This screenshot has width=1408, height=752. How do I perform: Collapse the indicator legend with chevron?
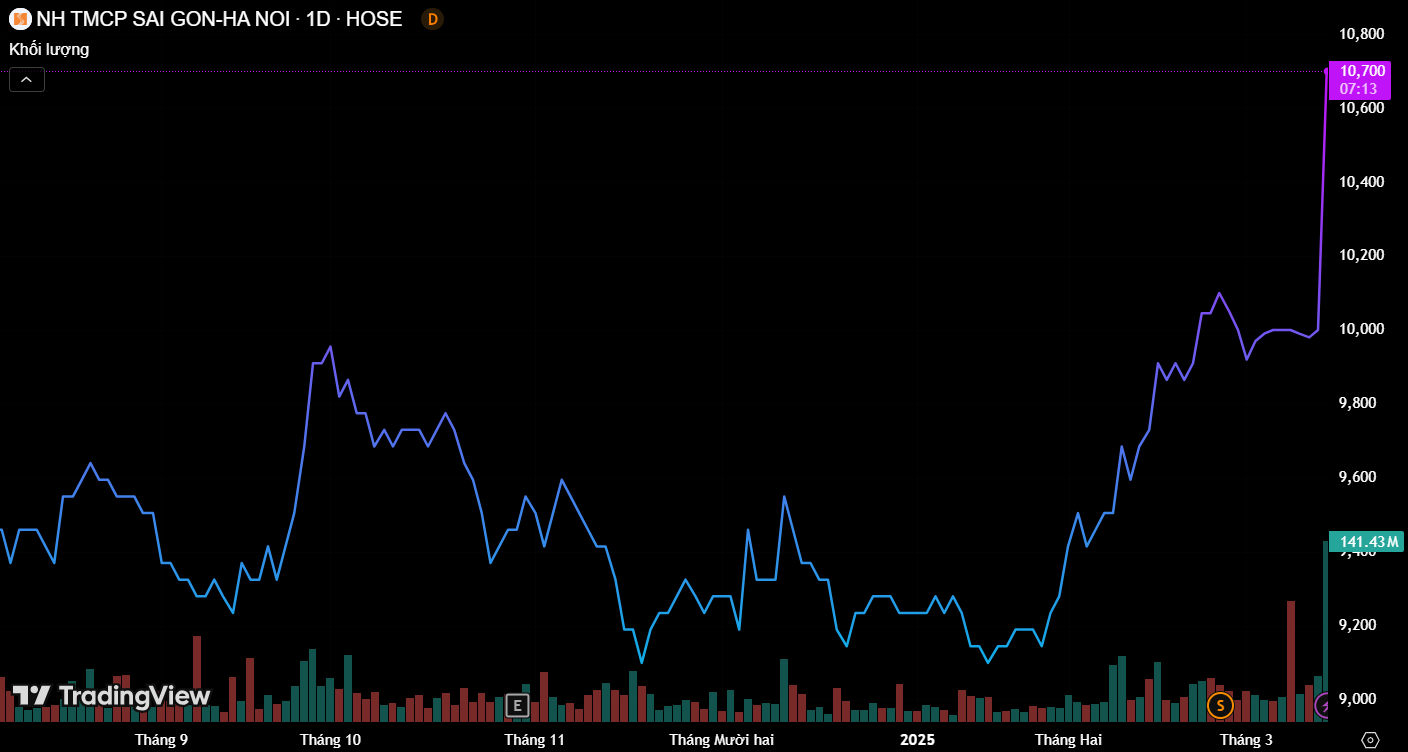(x=27, y=80)
